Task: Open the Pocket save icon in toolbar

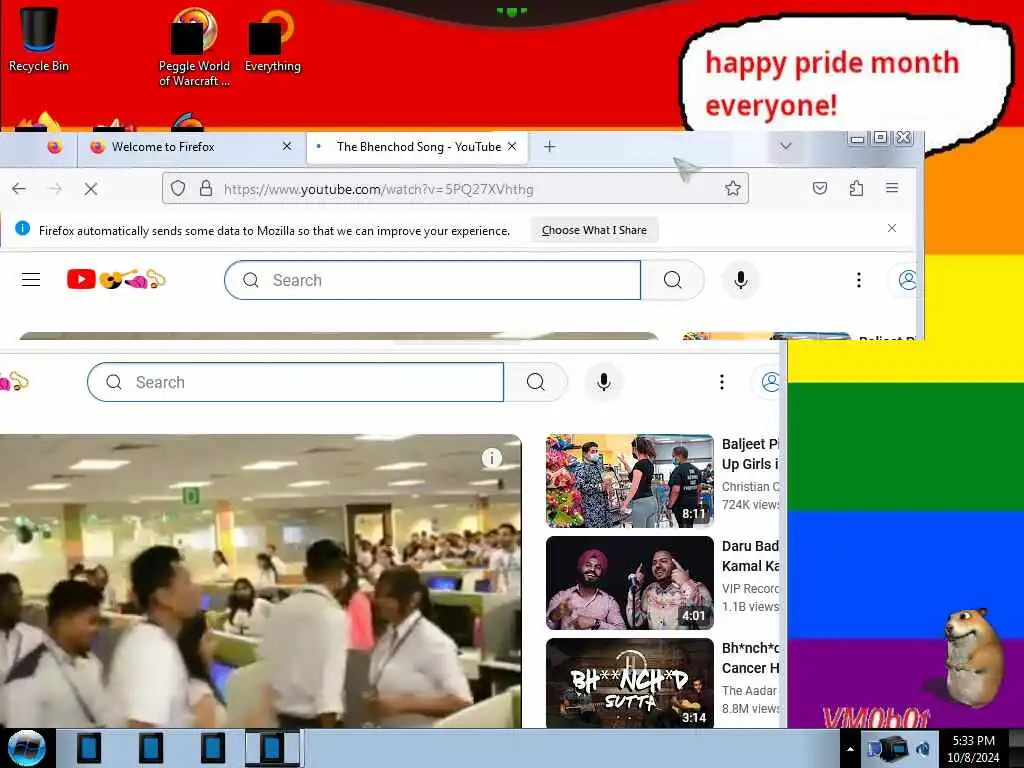Action: (x=820, y=189)
